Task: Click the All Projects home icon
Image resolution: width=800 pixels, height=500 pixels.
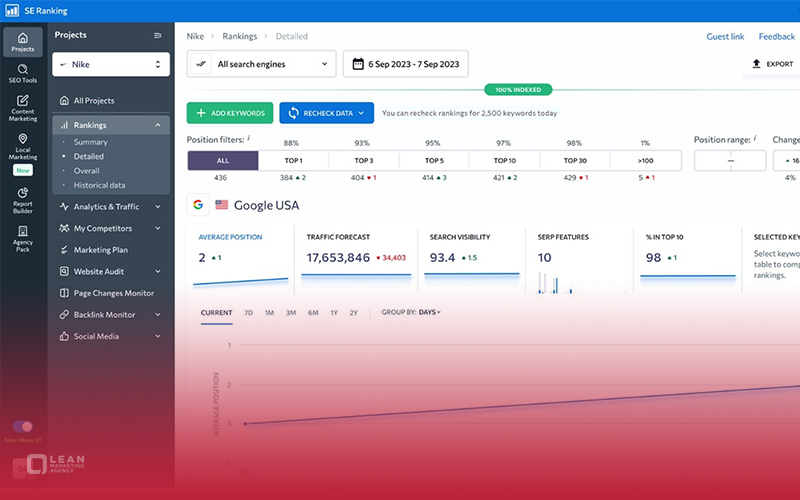Action: tap(64, 101)
